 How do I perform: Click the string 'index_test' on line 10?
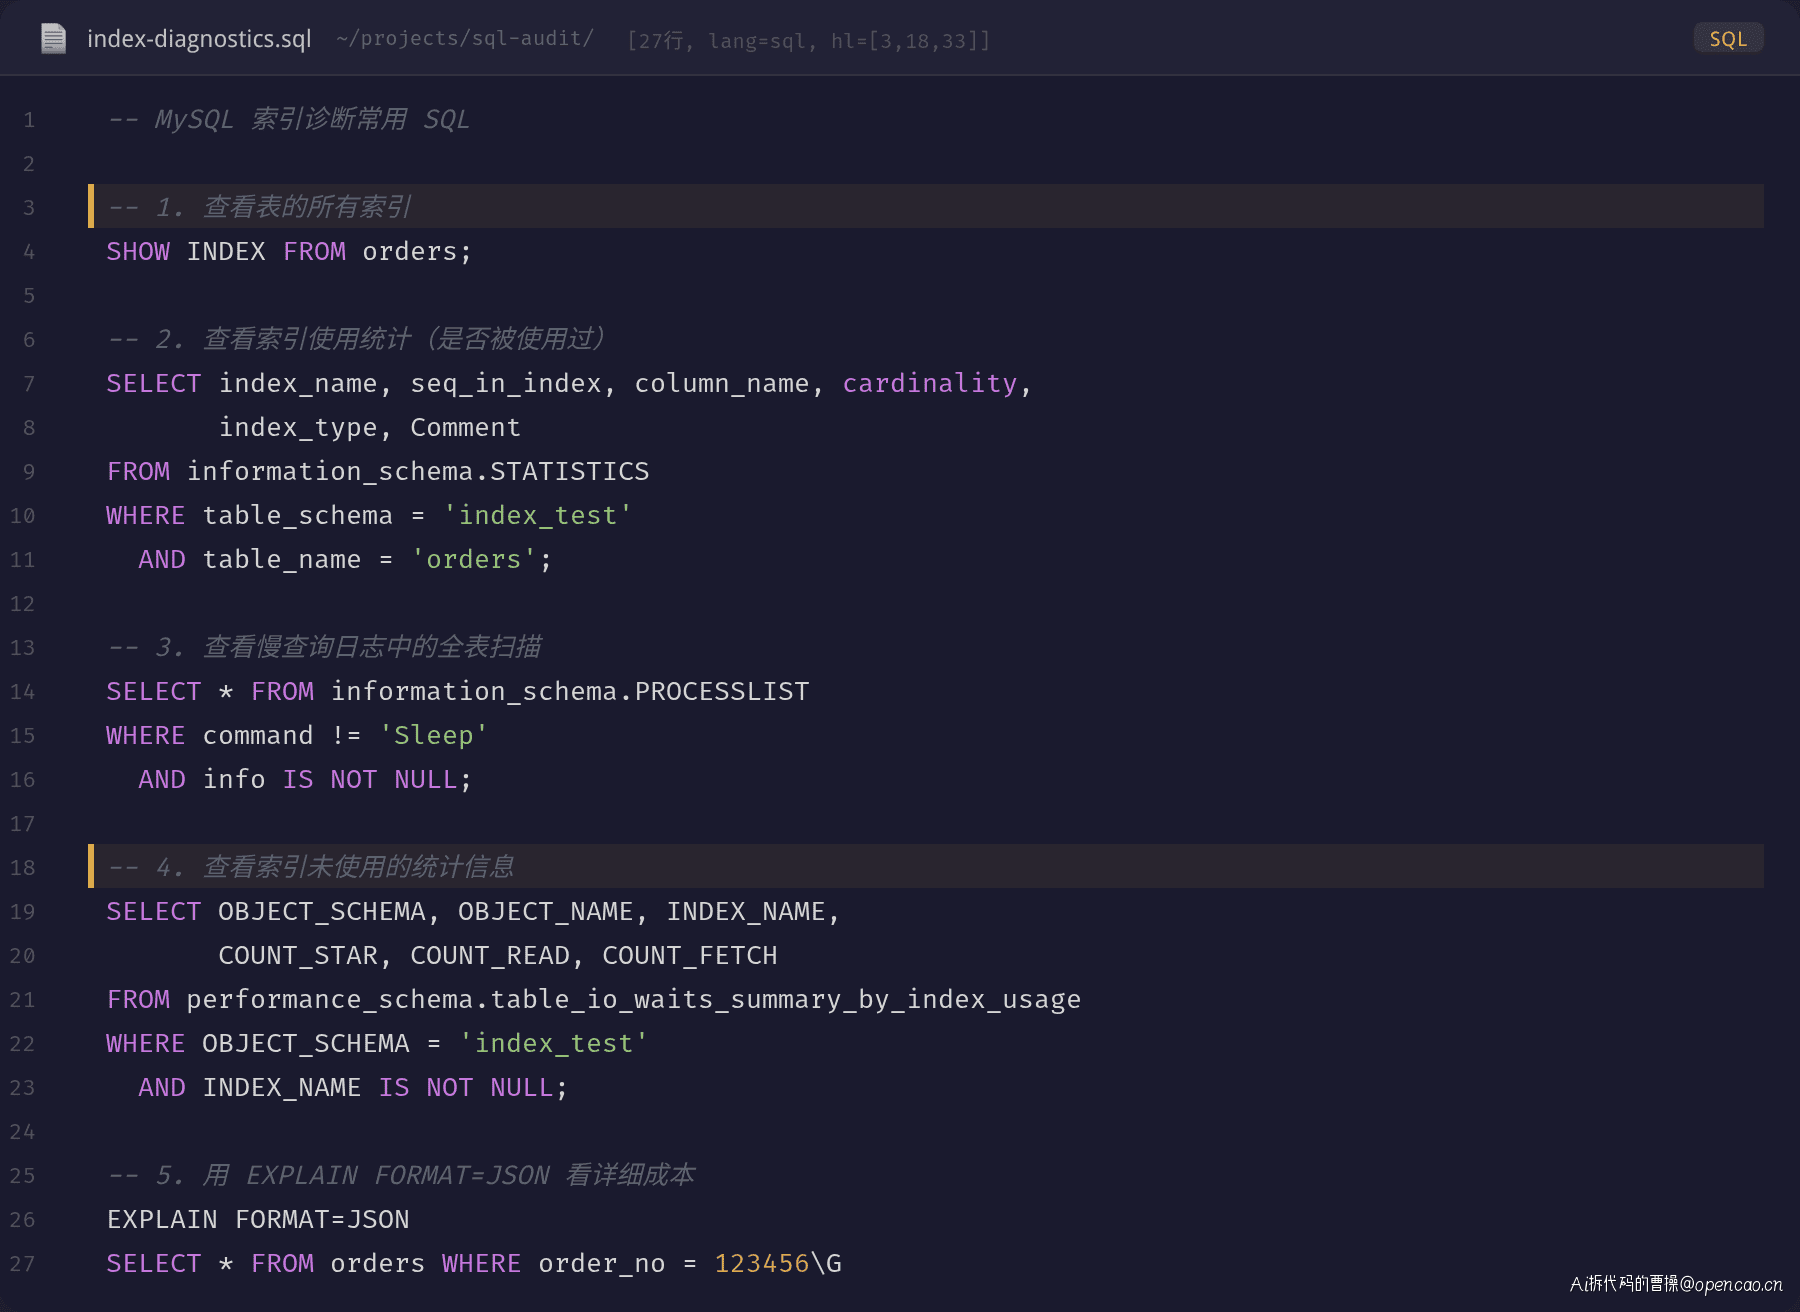coord(538,515)
